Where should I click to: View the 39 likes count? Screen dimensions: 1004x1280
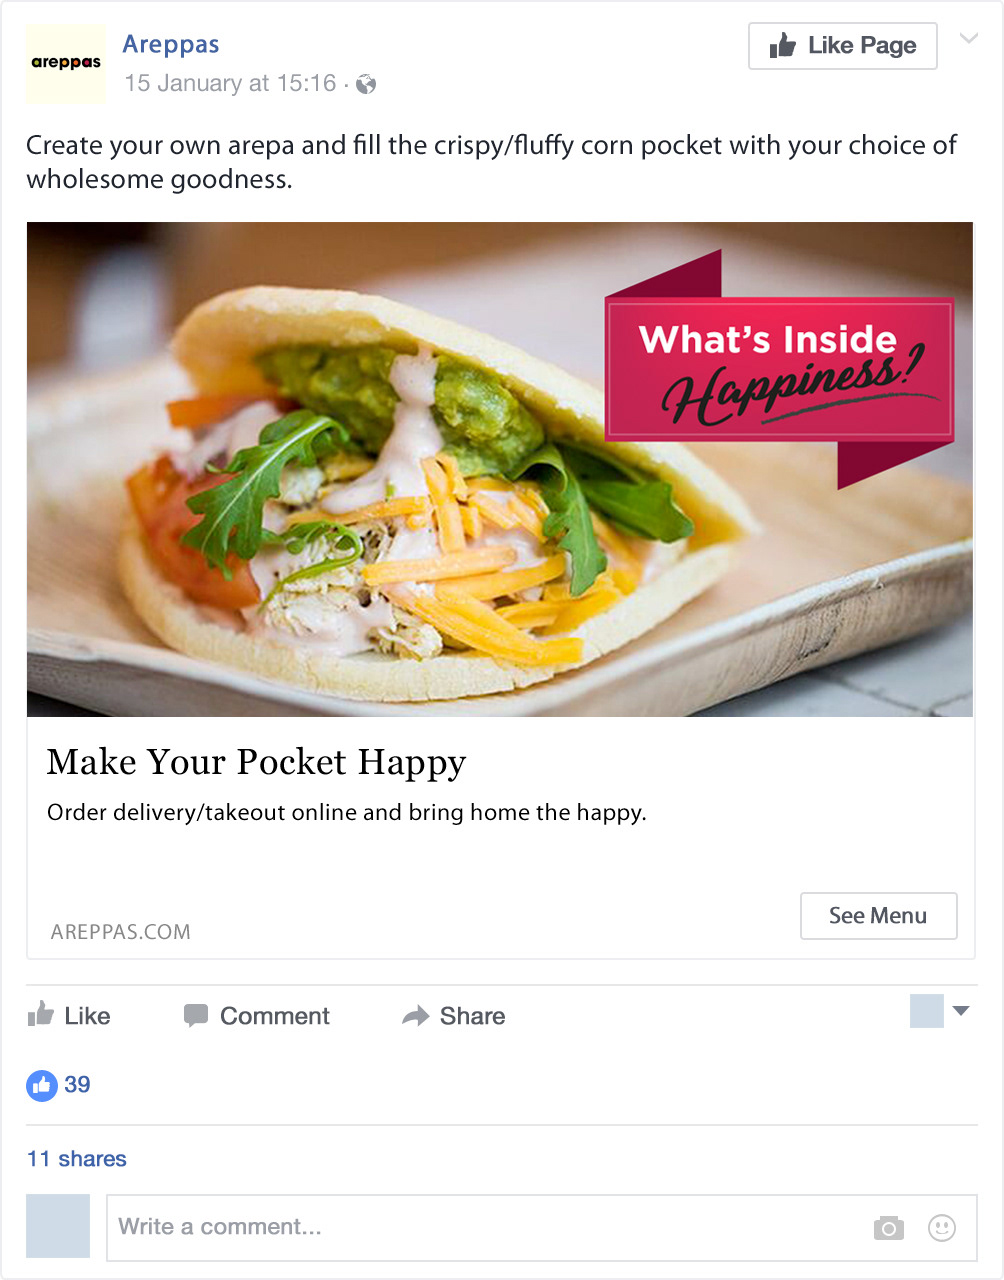[x=77, y=1085]
